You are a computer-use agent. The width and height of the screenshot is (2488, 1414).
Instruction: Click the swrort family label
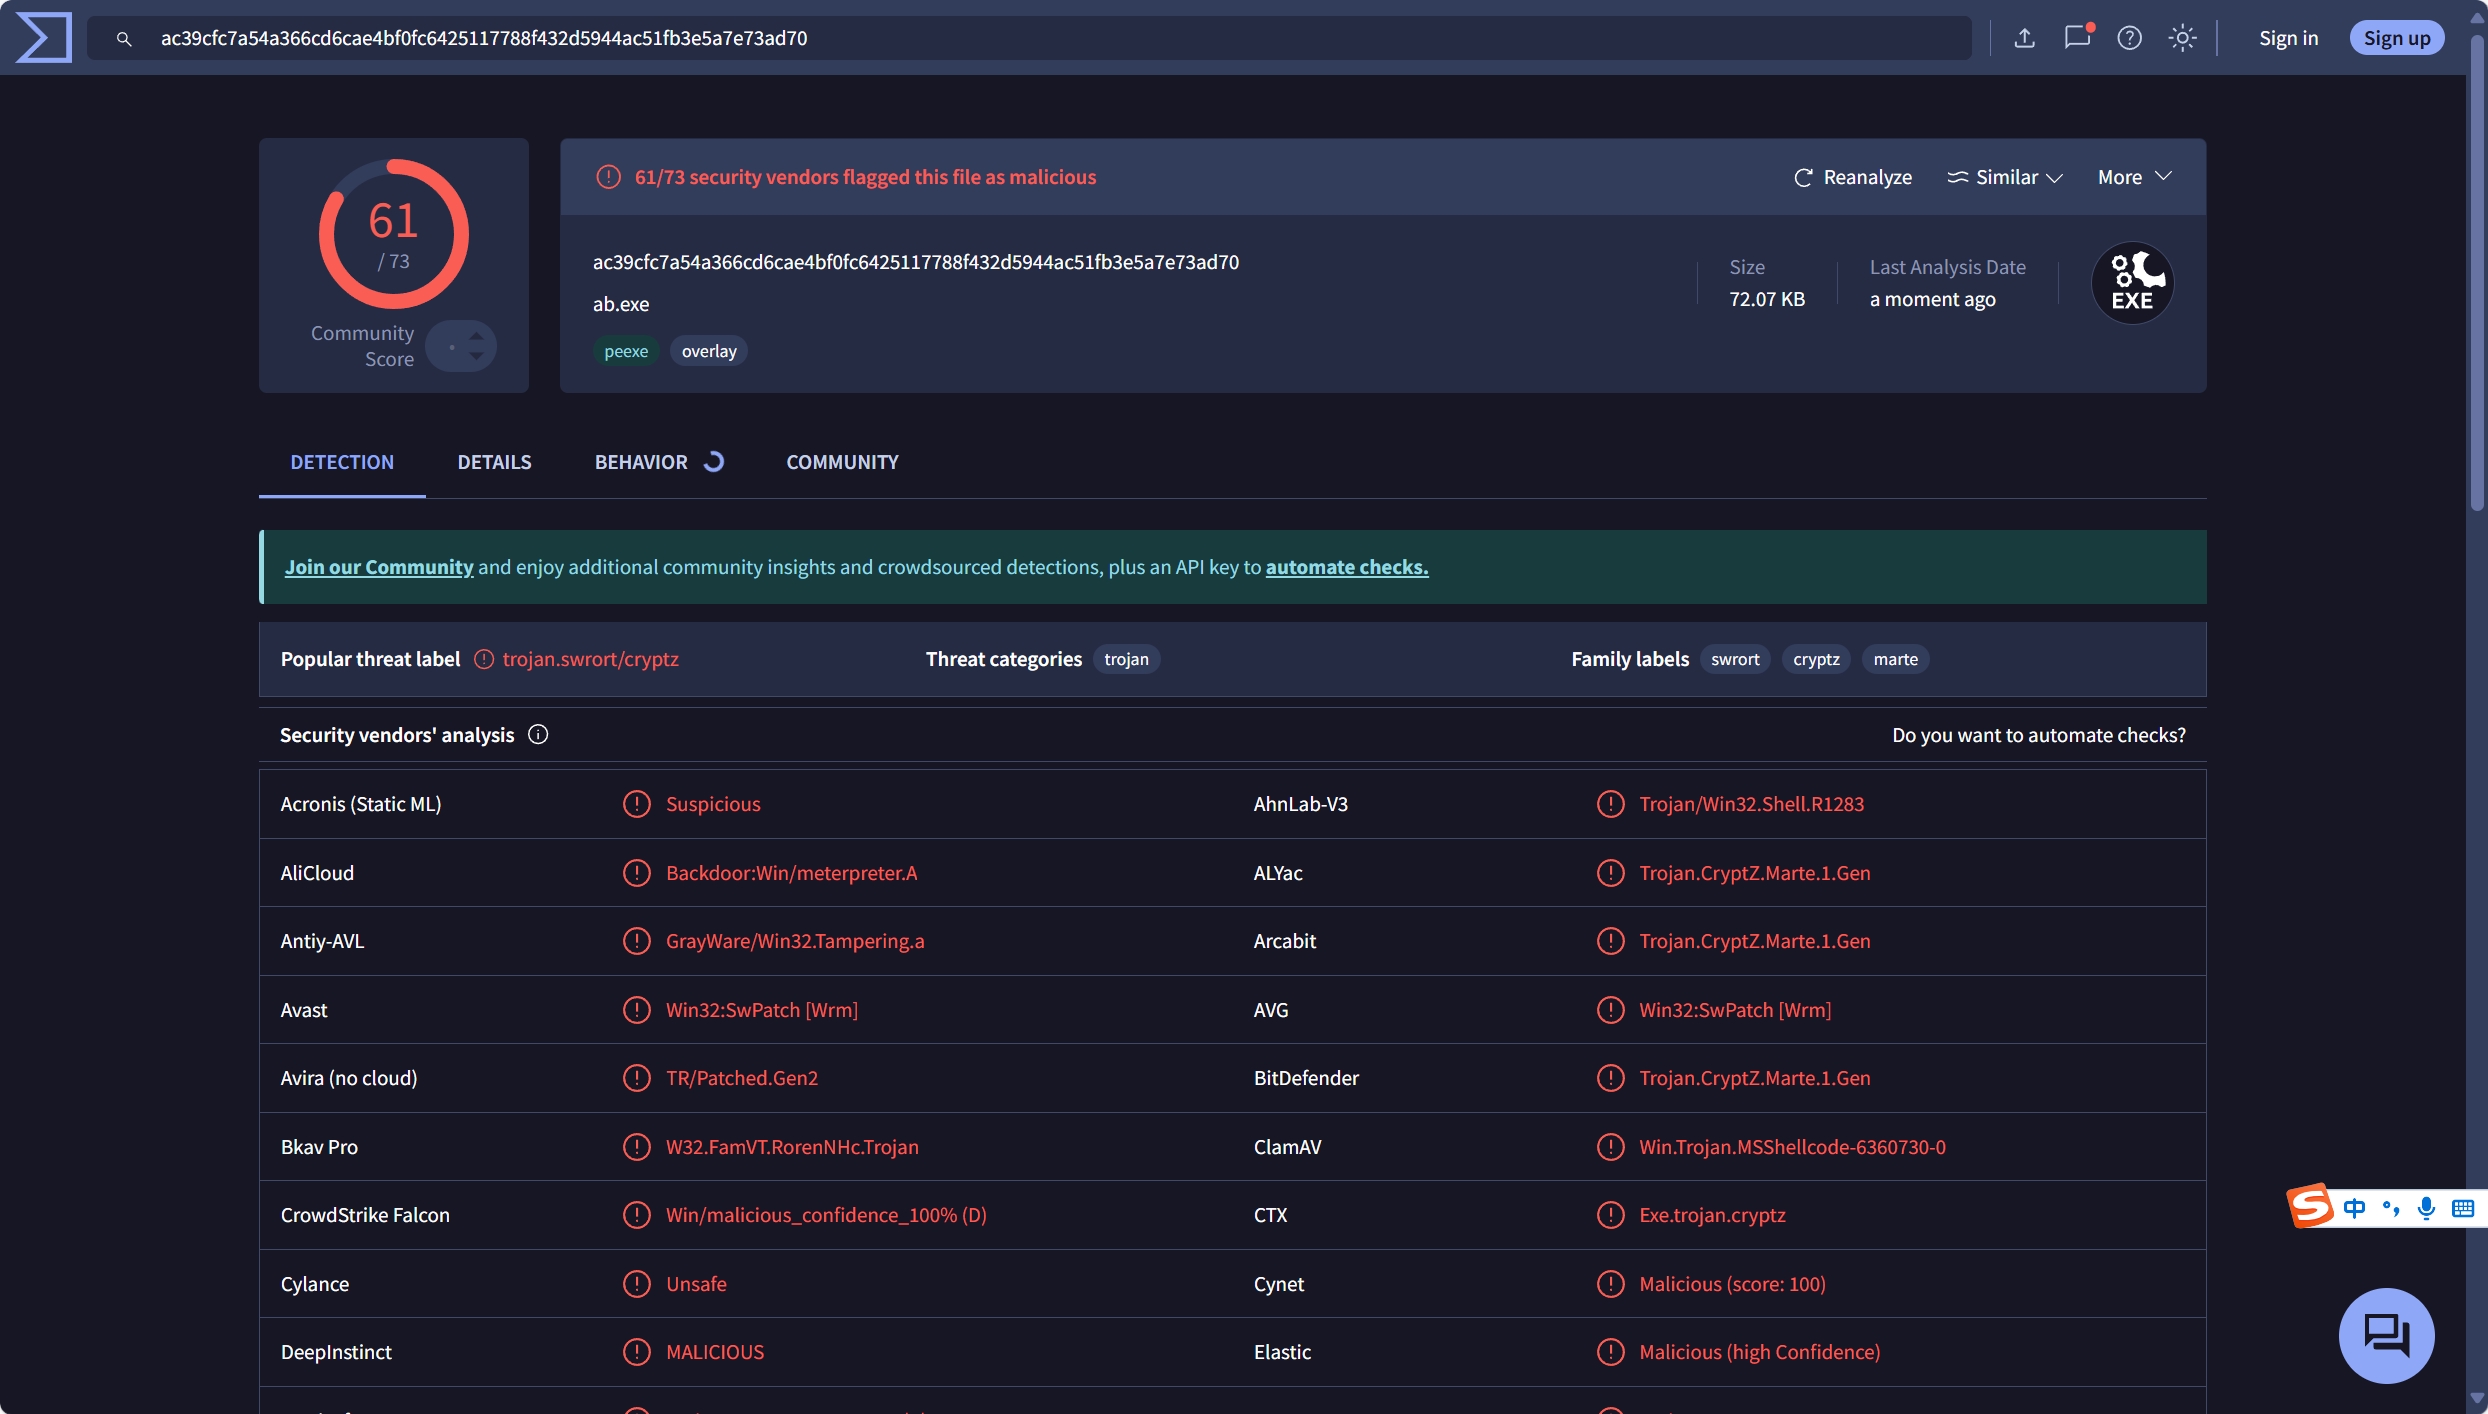pos(1735,659)
